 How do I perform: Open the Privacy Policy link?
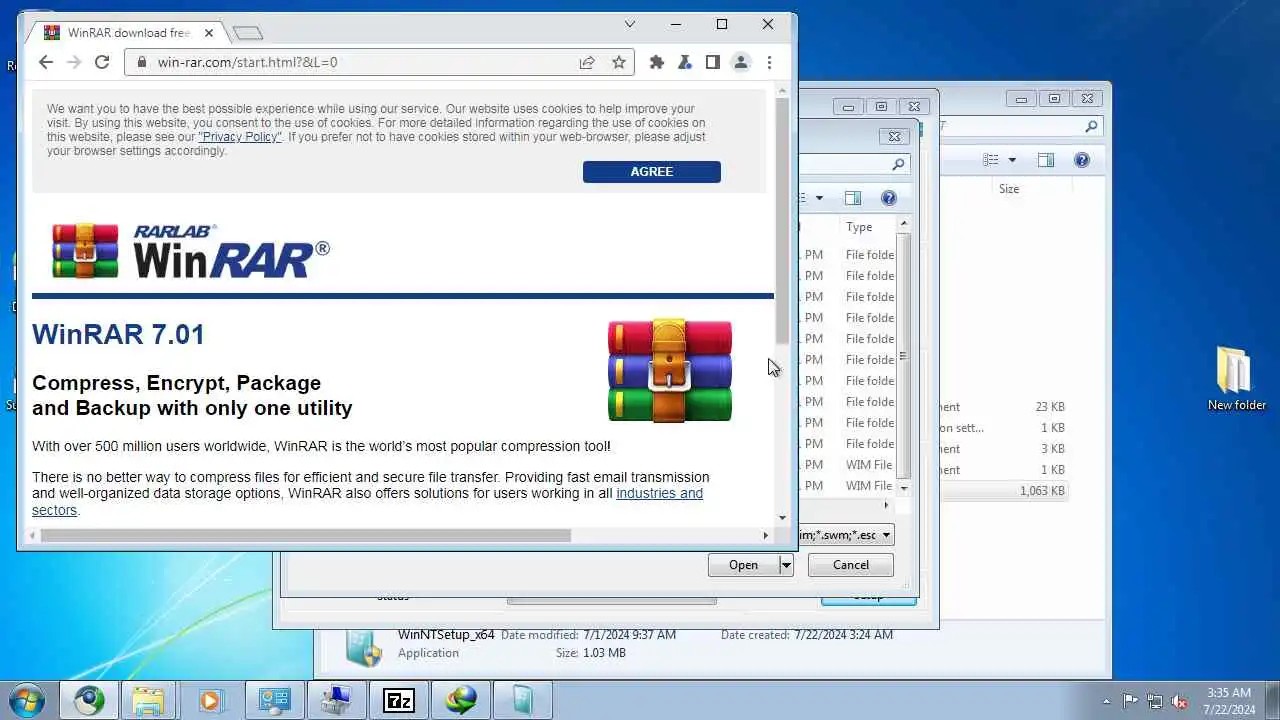point(240,137)
